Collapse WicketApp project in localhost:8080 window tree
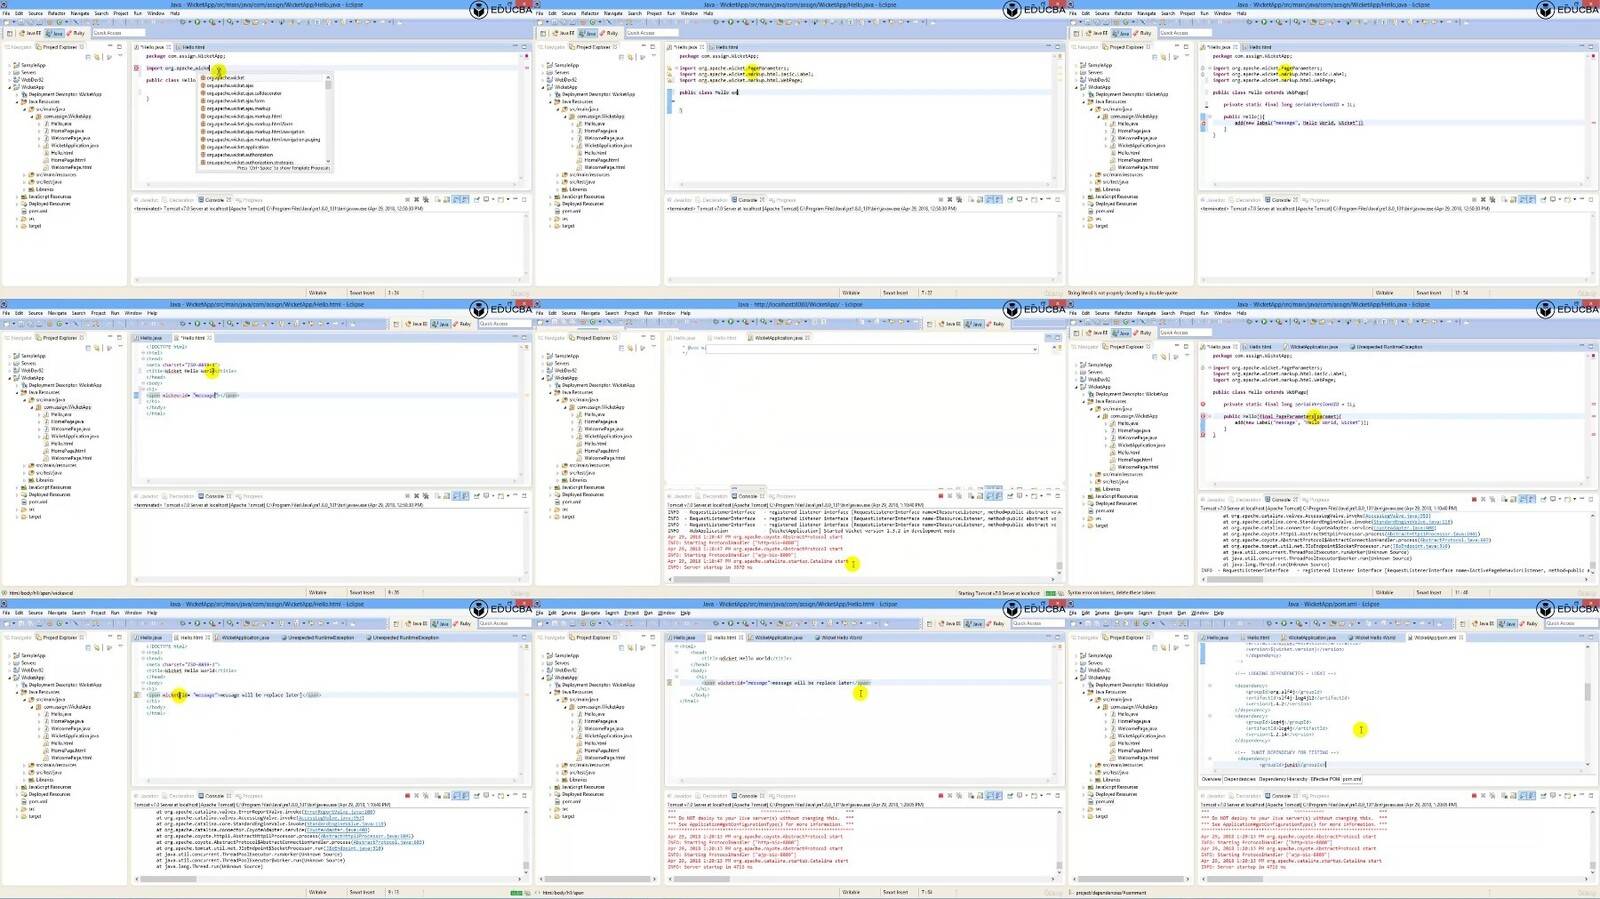Viewport: 1600px width, 899px height. tap(543, 378)
